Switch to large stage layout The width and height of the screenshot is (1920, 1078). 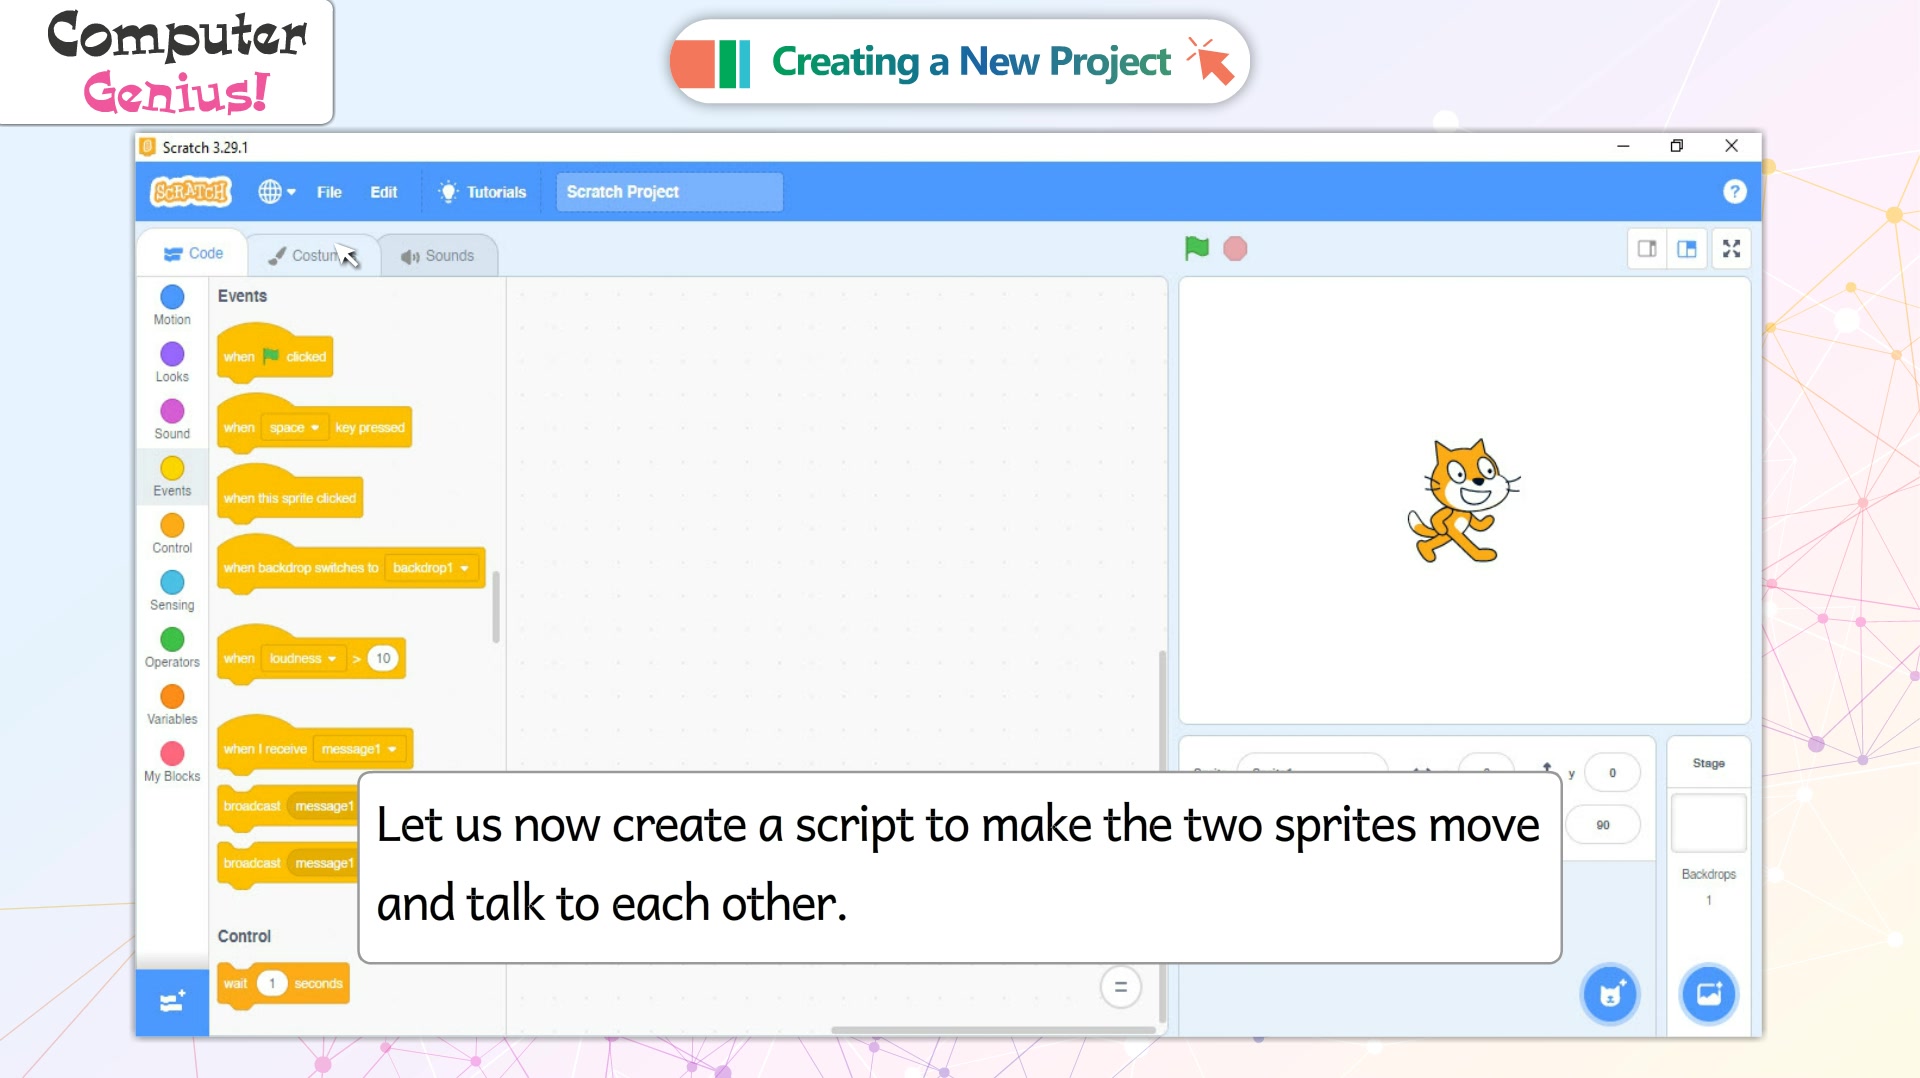pos(1687,249)
